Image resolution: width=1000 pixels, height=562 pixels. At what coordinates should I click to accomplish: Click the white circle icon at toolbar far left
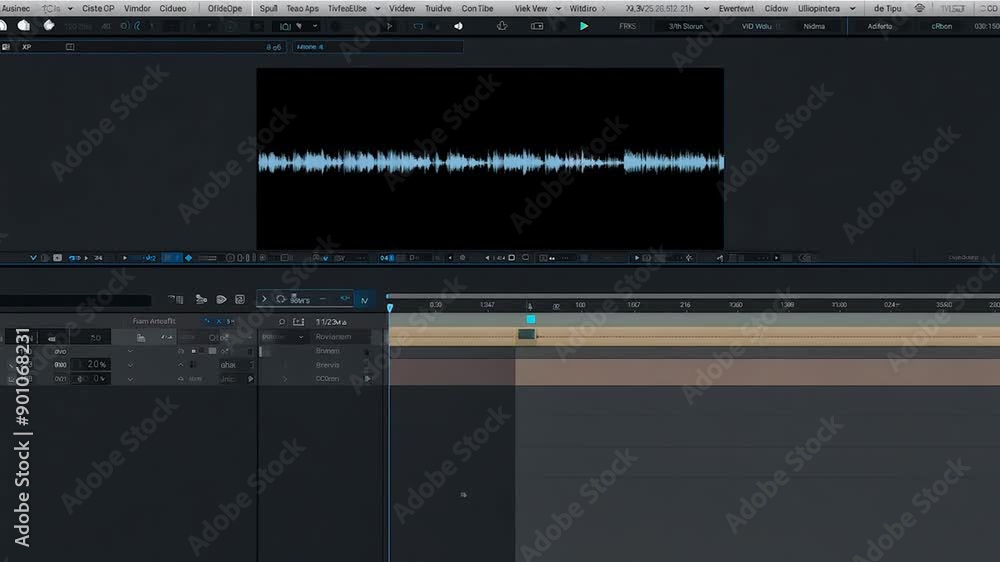coord(3,26)
